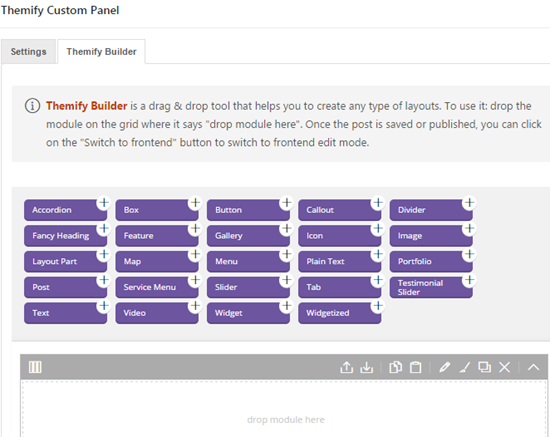Viewport: 550px width, 437px height.
Task: Add the Image module using its plus icon
Action: 469,229
